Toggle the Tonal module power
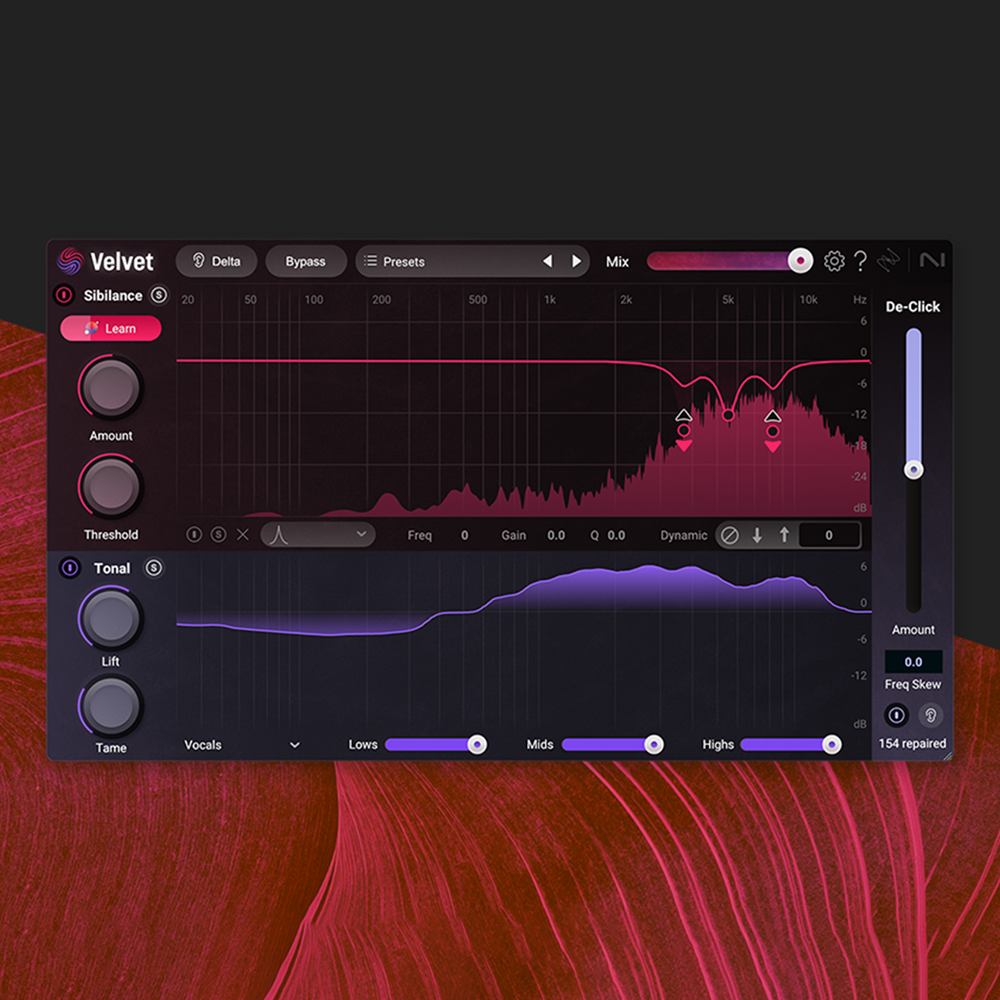The height and width of the screenshot is (1000, 1000). [70, 568]
